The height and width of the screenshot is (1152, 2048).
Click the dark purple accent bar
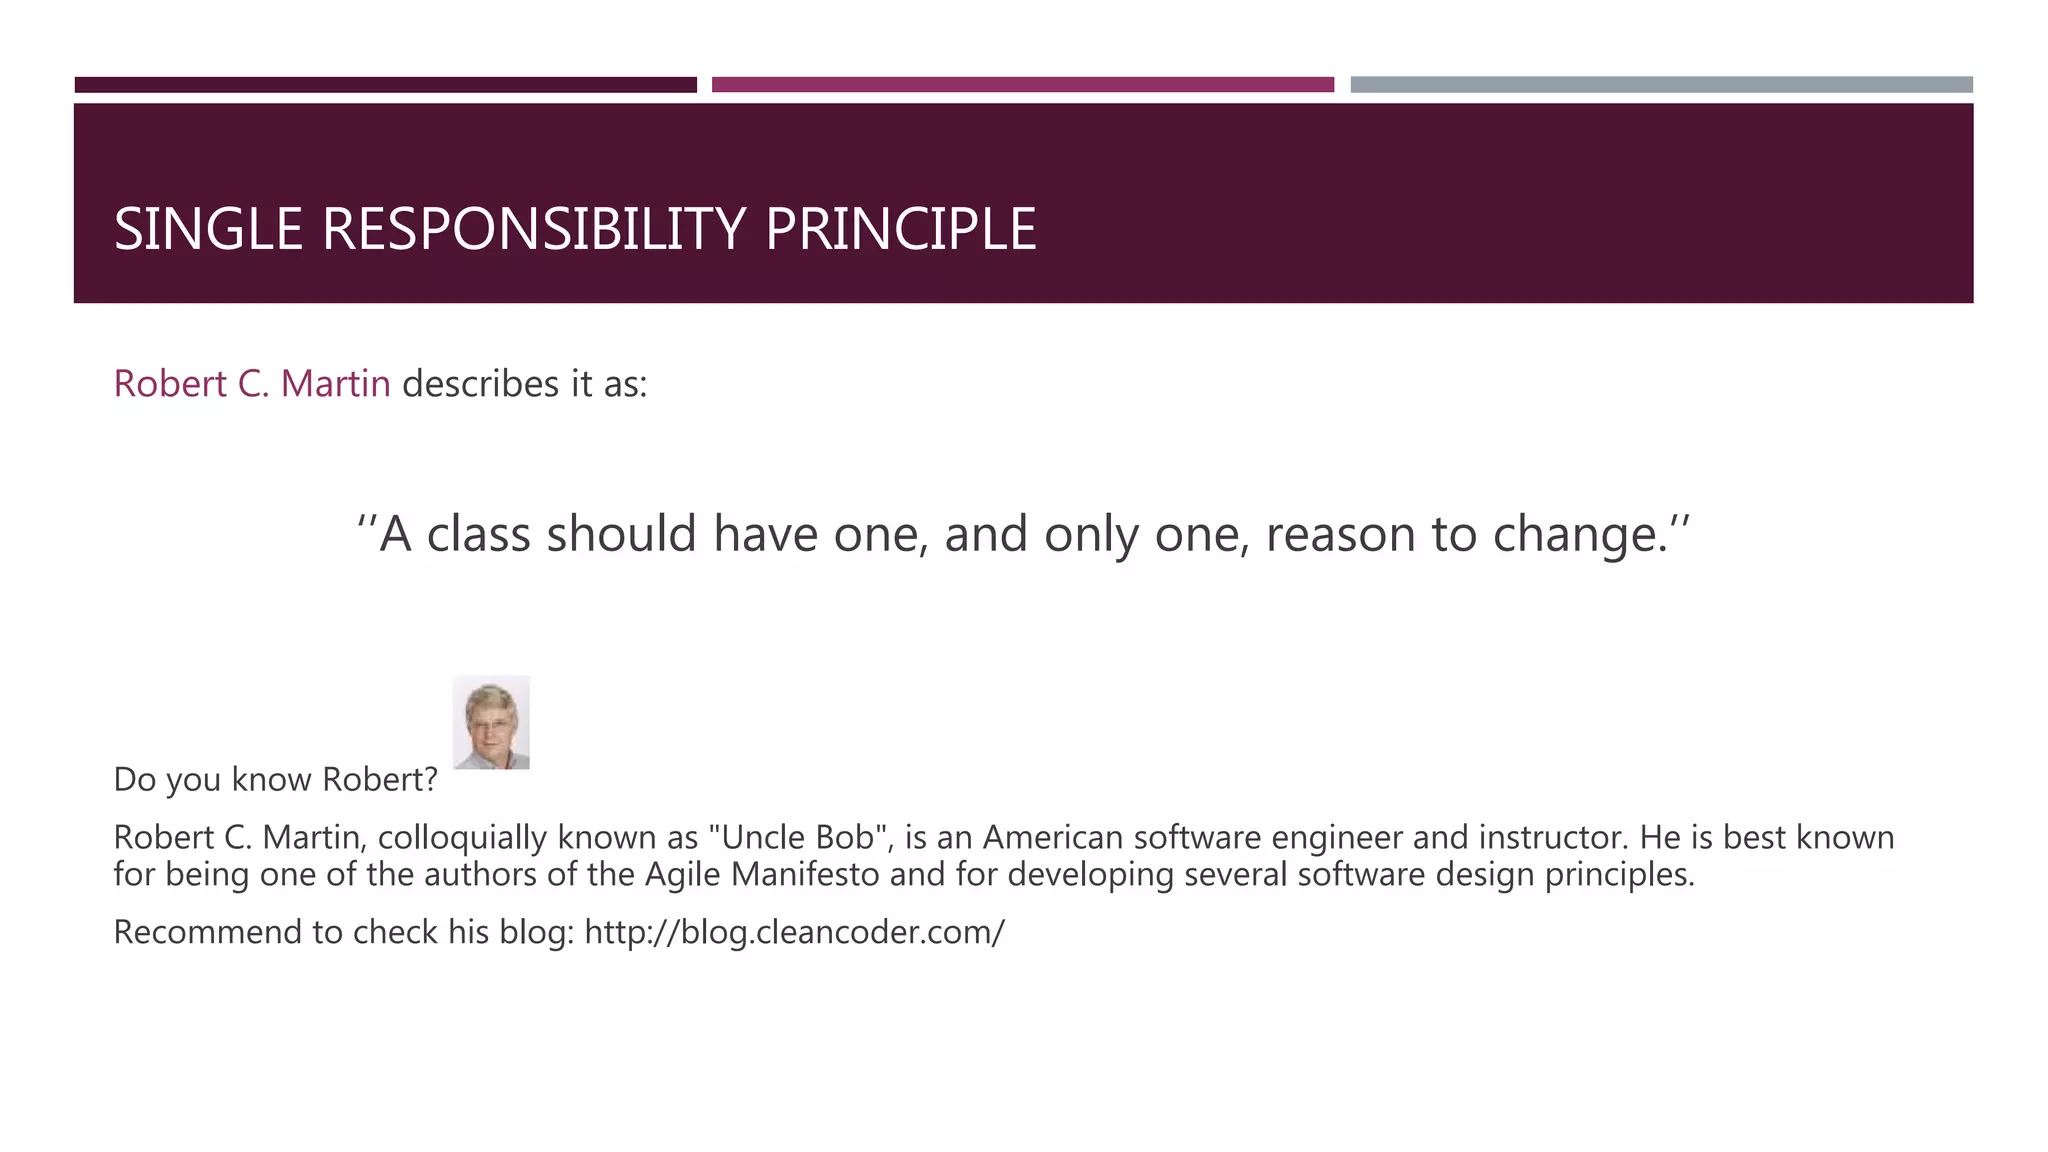click(x=386, y=85)
